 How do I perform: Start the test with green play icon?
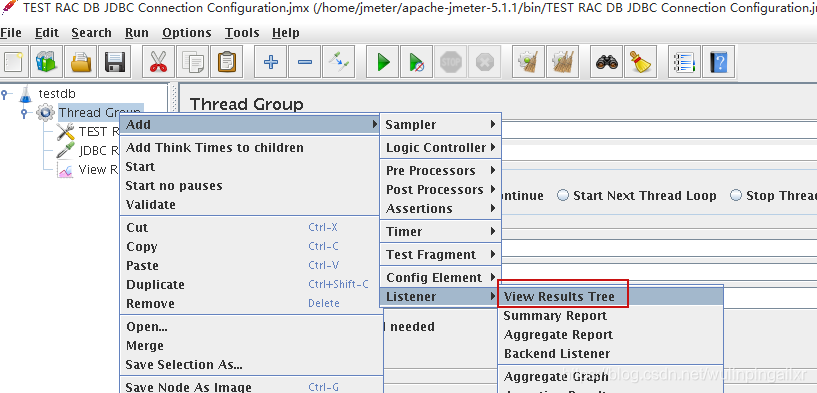pos(383,62)
